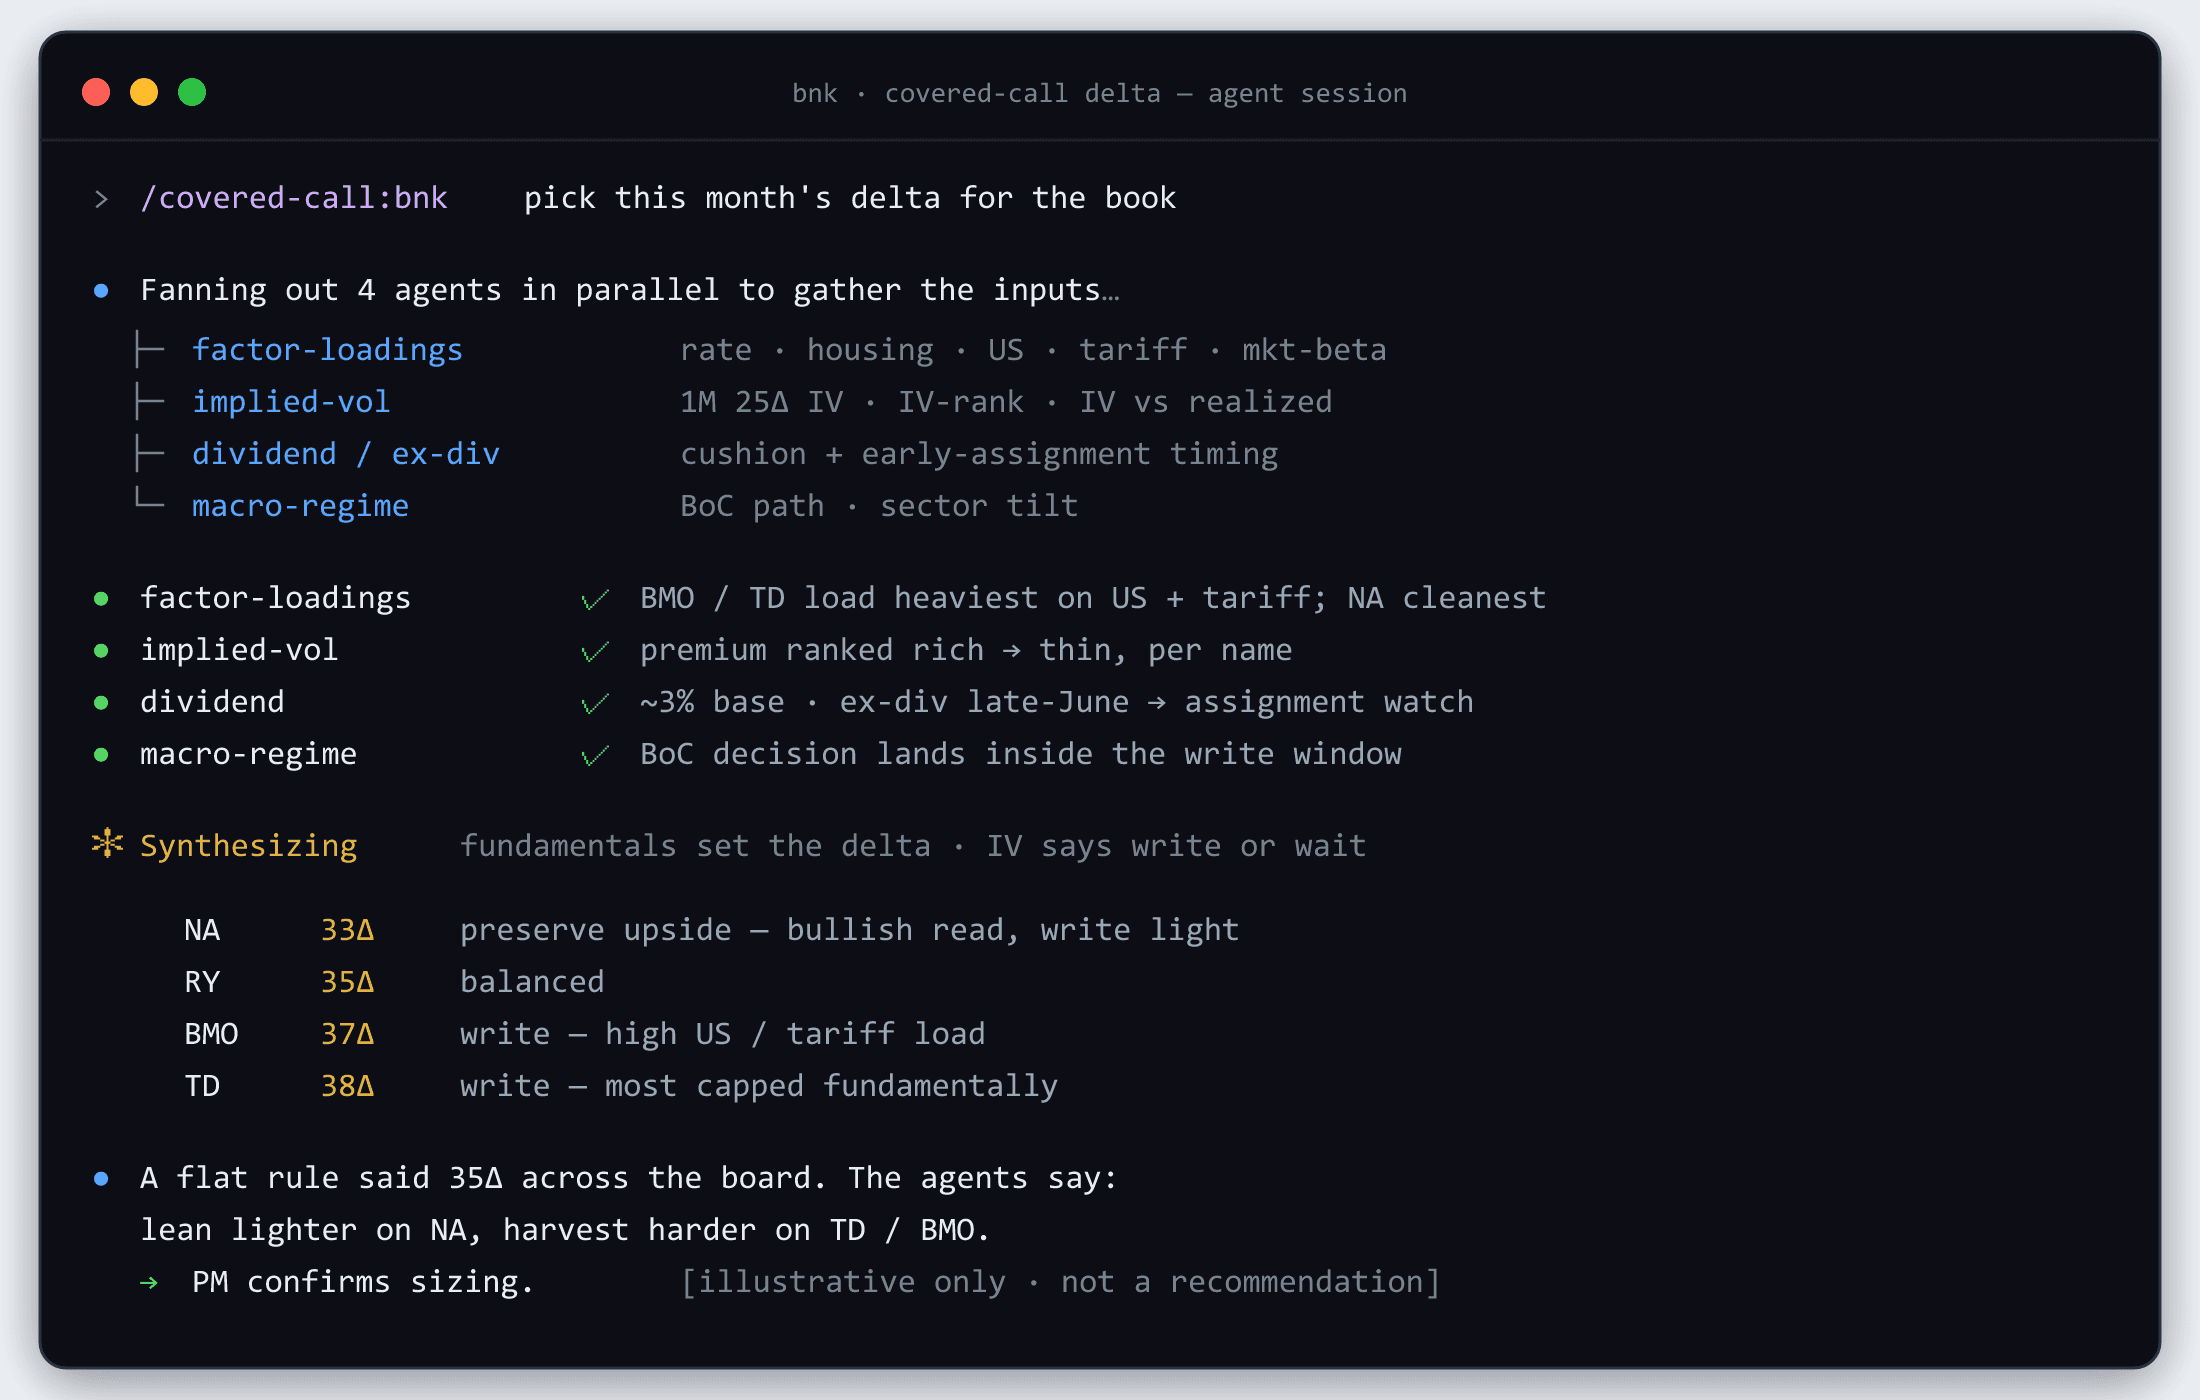2200x1400 pixels.
Task: Select the factor-loadings agent tree entry
Action: click(327, 350)
